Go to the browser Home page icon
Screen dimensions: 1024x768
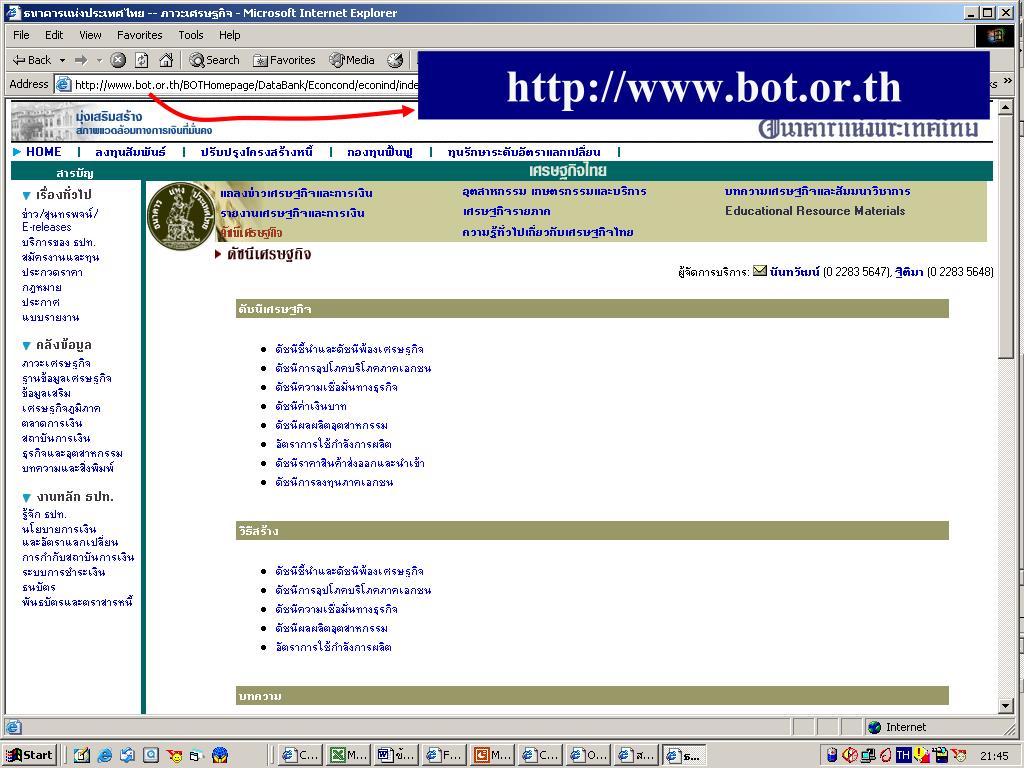pos(166,60)
